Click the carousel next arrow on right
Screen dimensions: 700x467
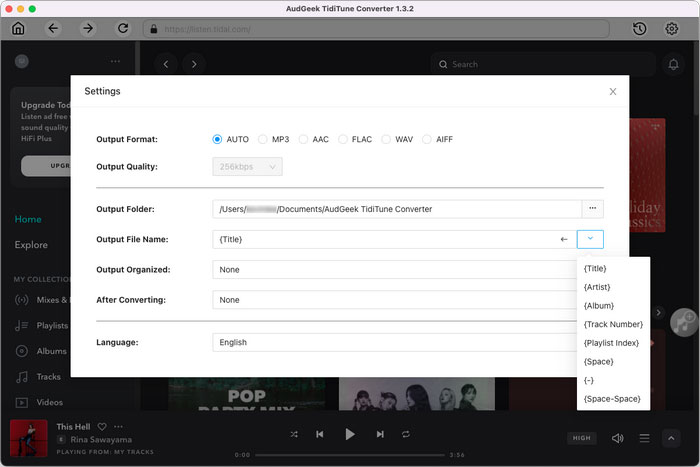coord(658,313)
